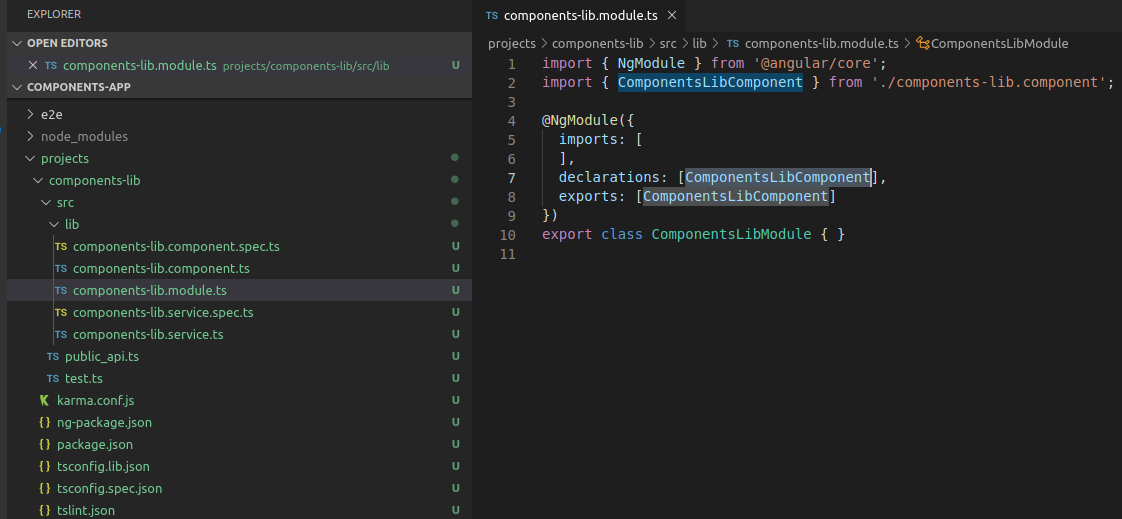The image size is (1122, 519).
Task: Close the components-lib.module.ts editor tab
Action: coord(671,15)
